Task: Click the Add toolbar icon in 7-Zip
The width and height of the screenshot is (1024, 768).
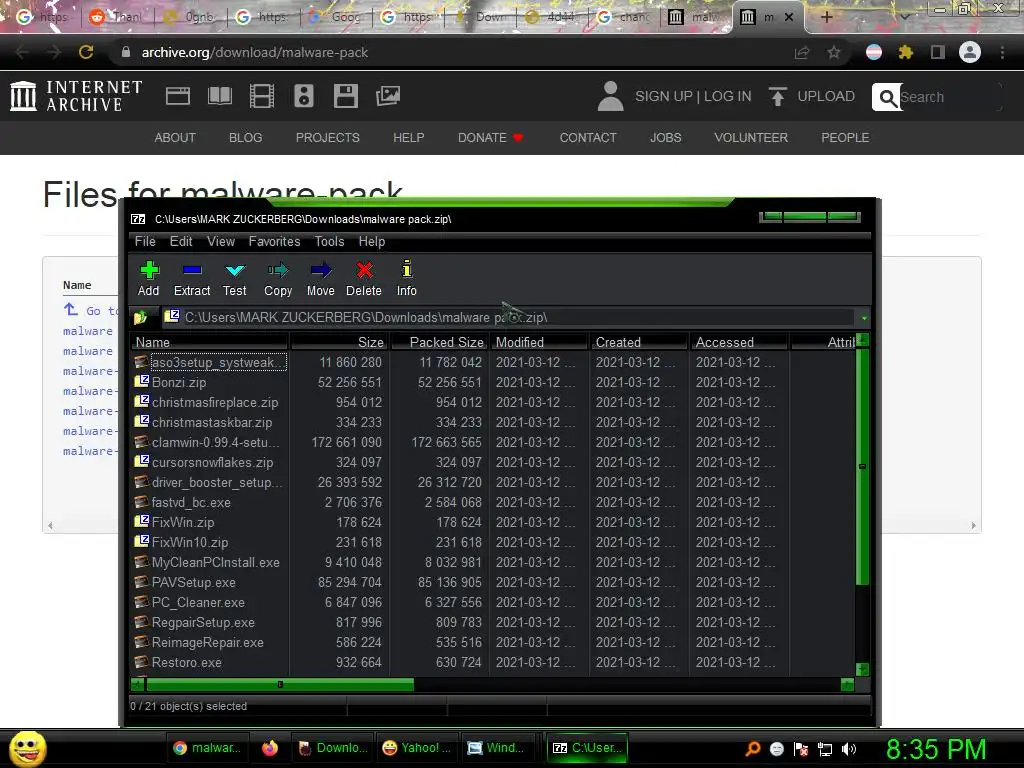Action: click(x=149, y=270)
